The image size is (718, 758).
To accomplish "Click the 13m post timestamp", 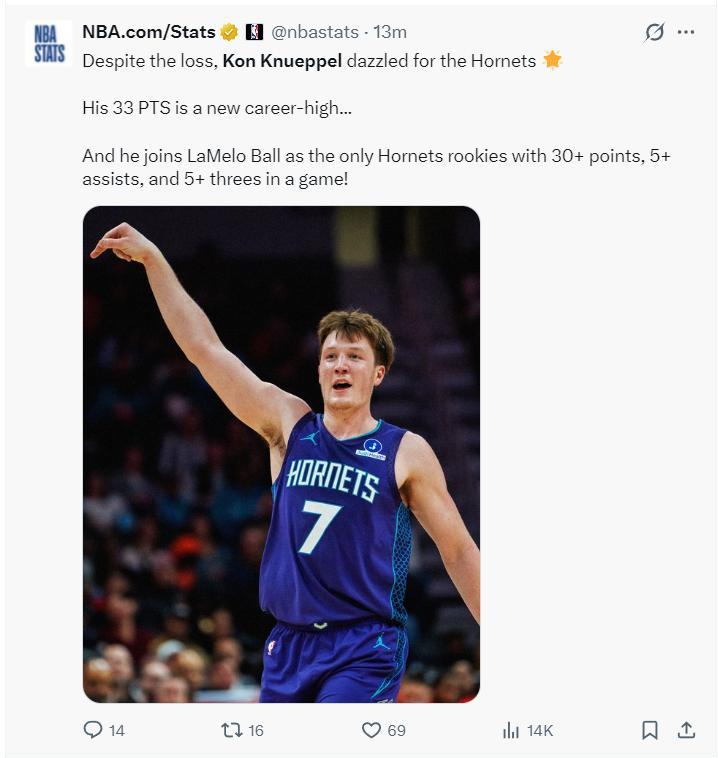I will tap(390, 32).
